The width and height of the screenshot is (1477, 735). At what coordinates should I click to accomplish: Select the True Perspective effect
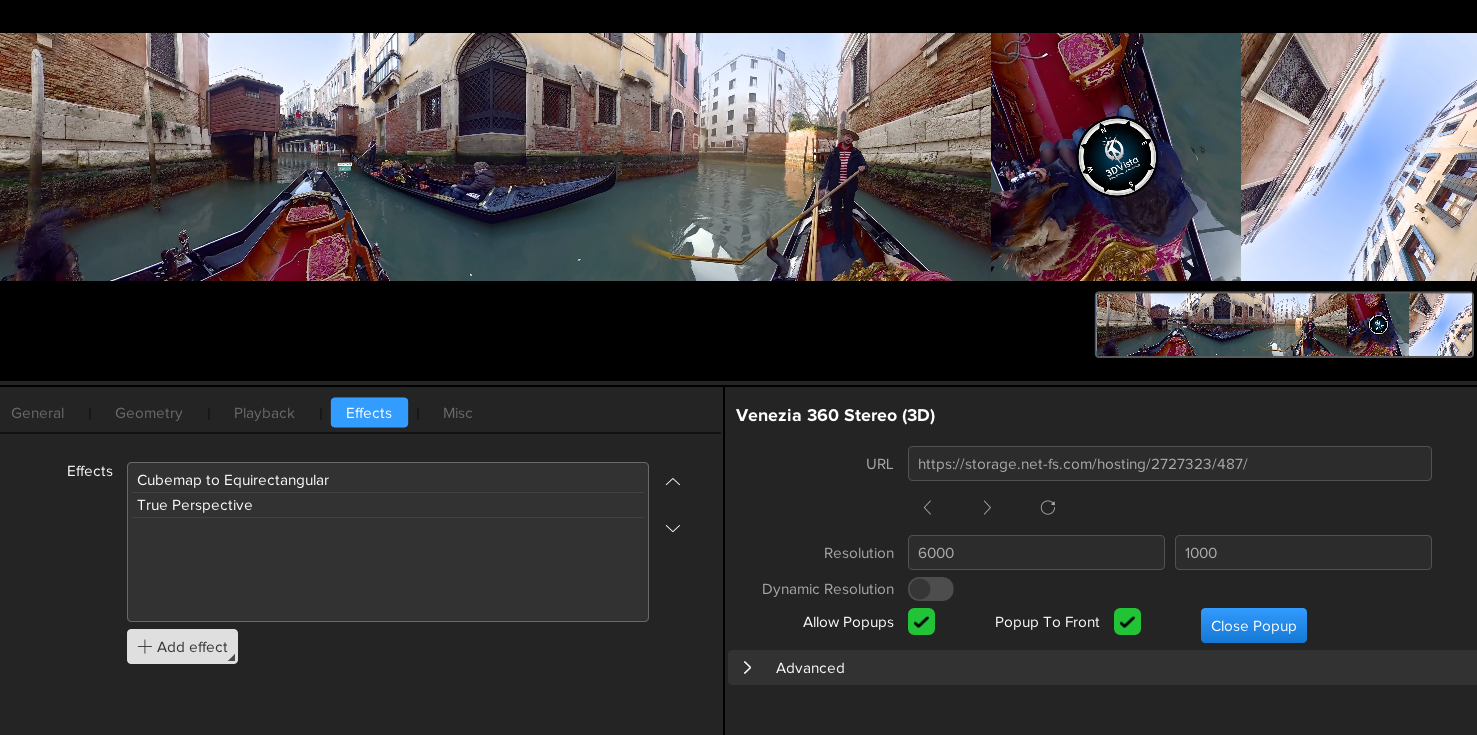(195, 505)
